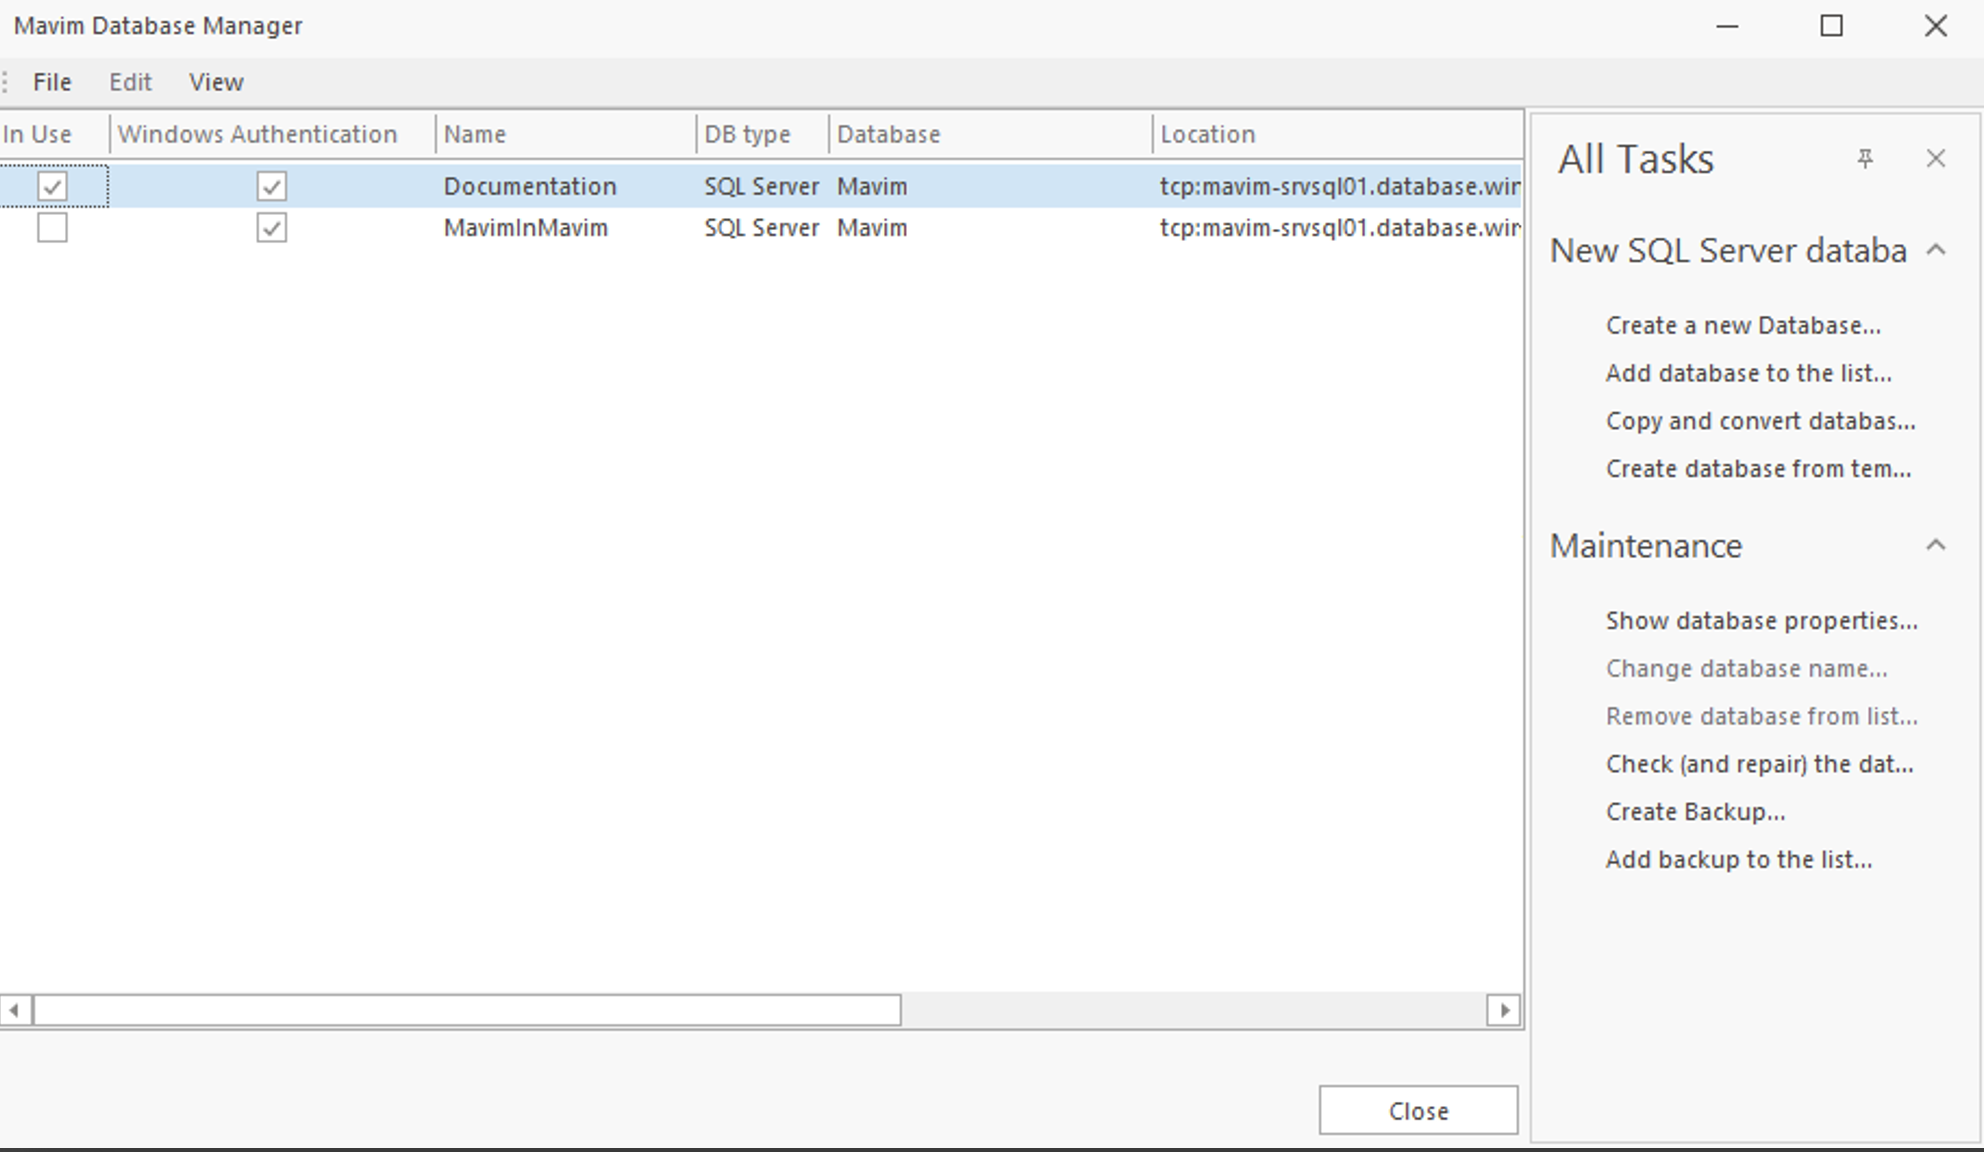Click SQL Server cell in Documentation row
Viewport: 1984px width, 1152px height.
[761, 186]
